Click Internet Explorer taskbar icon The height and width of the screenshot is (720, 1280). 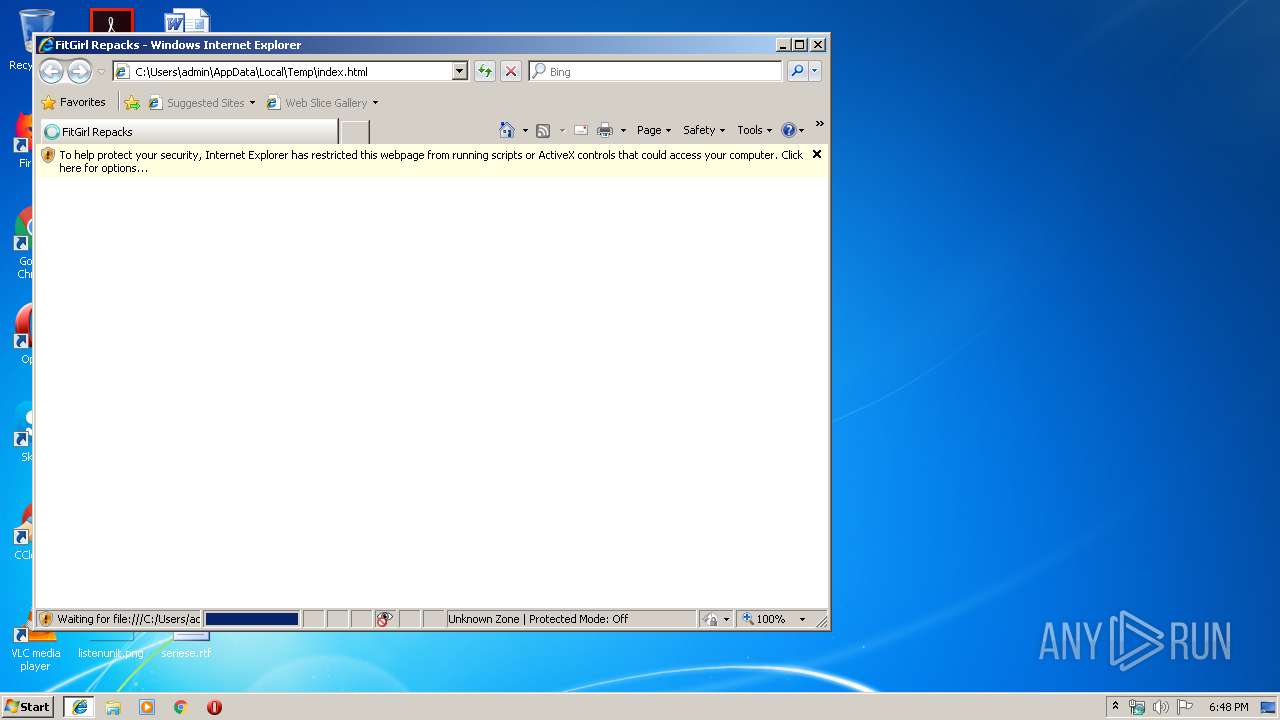coord(79,707)
